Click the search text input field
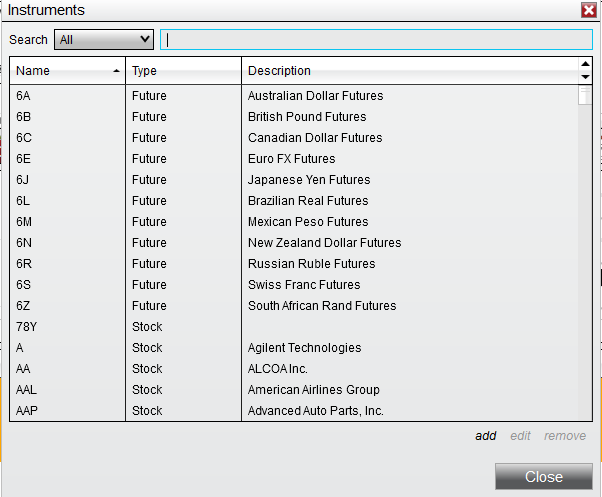The image size is (602, 497). 376,40
